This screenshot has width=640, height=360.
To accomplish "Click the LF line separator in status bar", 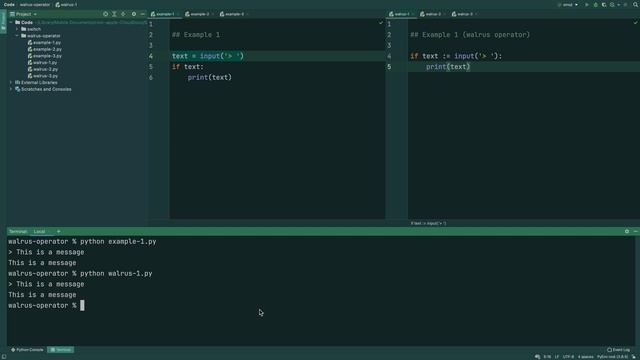I will tap(557, 357).
